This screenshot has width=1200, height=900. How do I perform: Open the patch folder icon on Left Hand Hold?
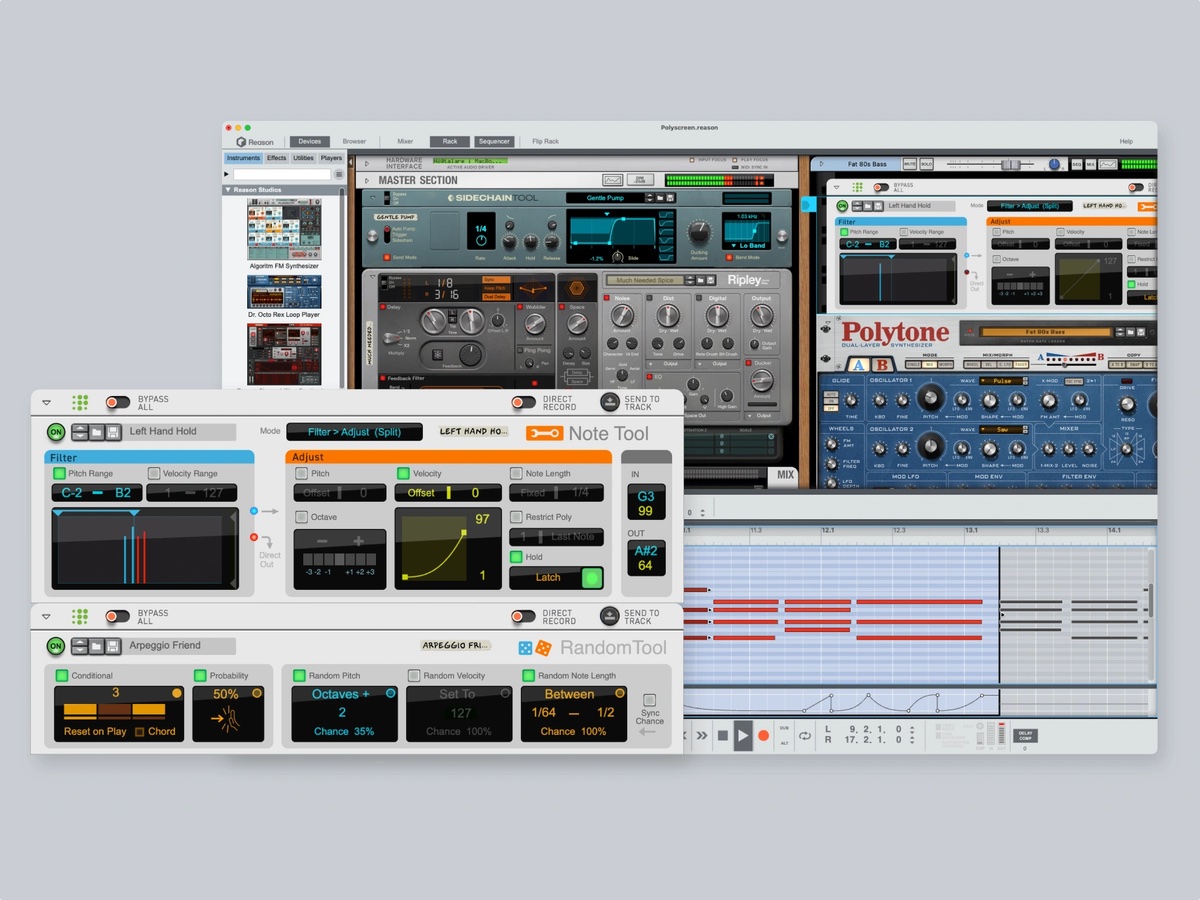tap(96, 432)
